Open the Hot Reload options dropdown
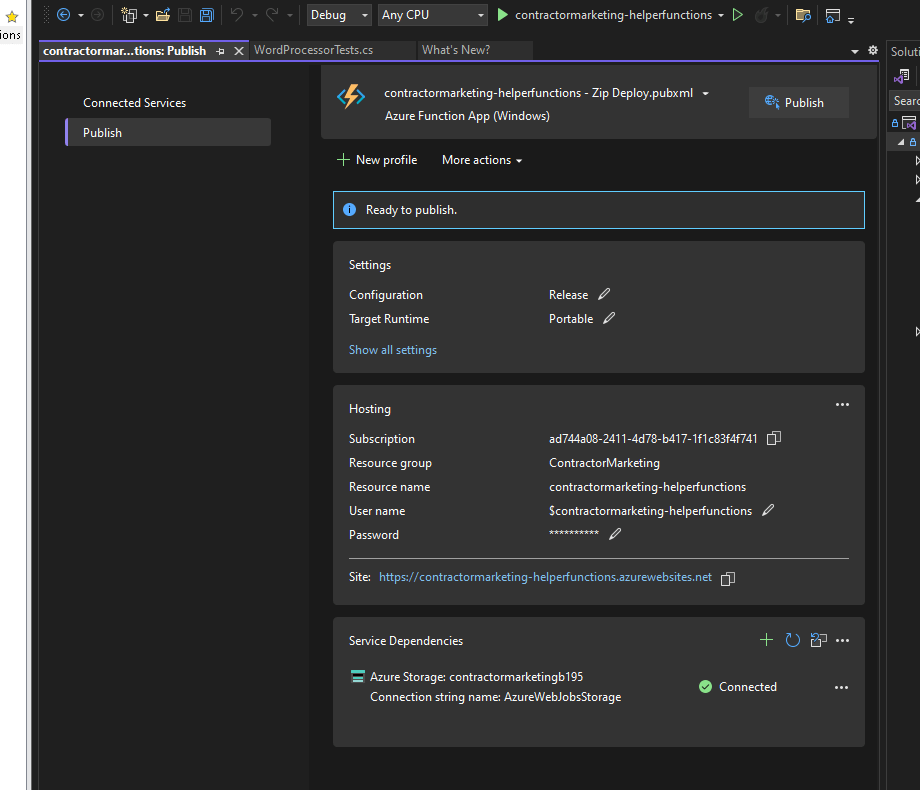Viewport: 920px width, 790px height. pos(778,15)
